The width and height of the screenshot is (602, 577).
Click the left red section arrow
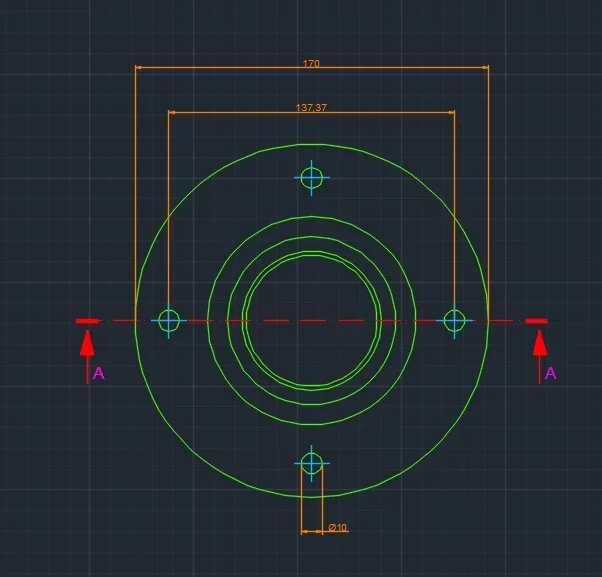coord(88,345)
